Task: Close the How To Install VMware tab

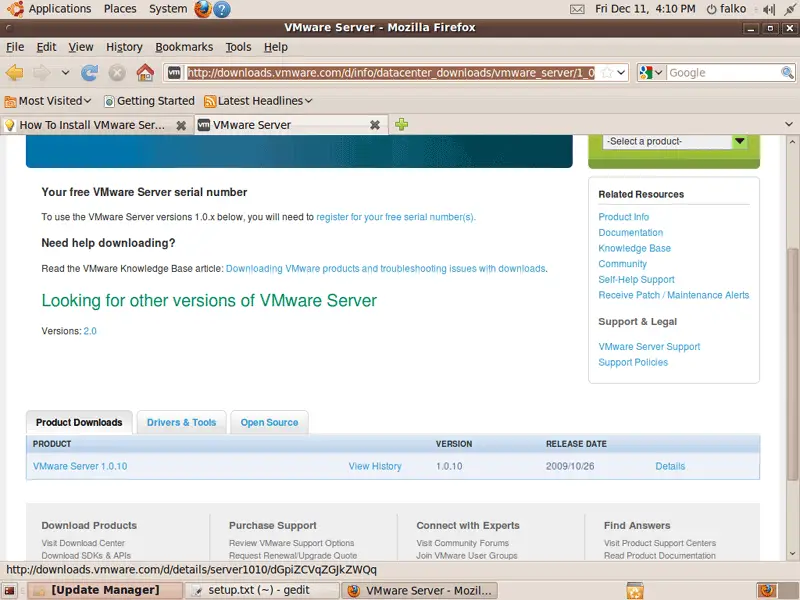Action: pyautogui.click(x=181, y=125)
